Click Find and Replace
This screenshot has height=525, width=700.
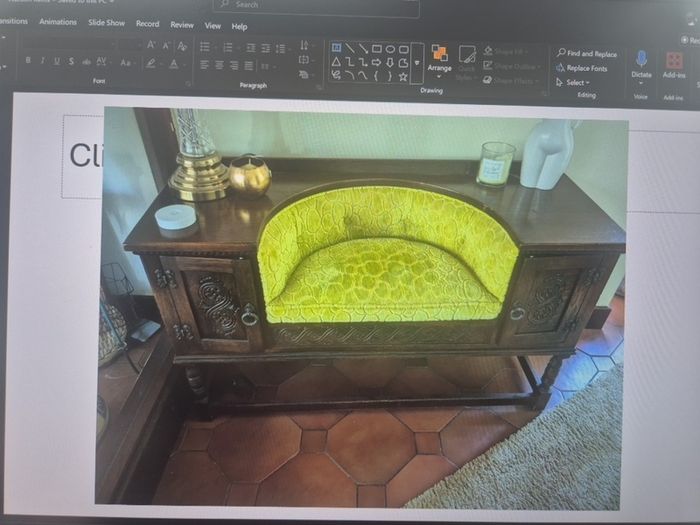[587, 54]
